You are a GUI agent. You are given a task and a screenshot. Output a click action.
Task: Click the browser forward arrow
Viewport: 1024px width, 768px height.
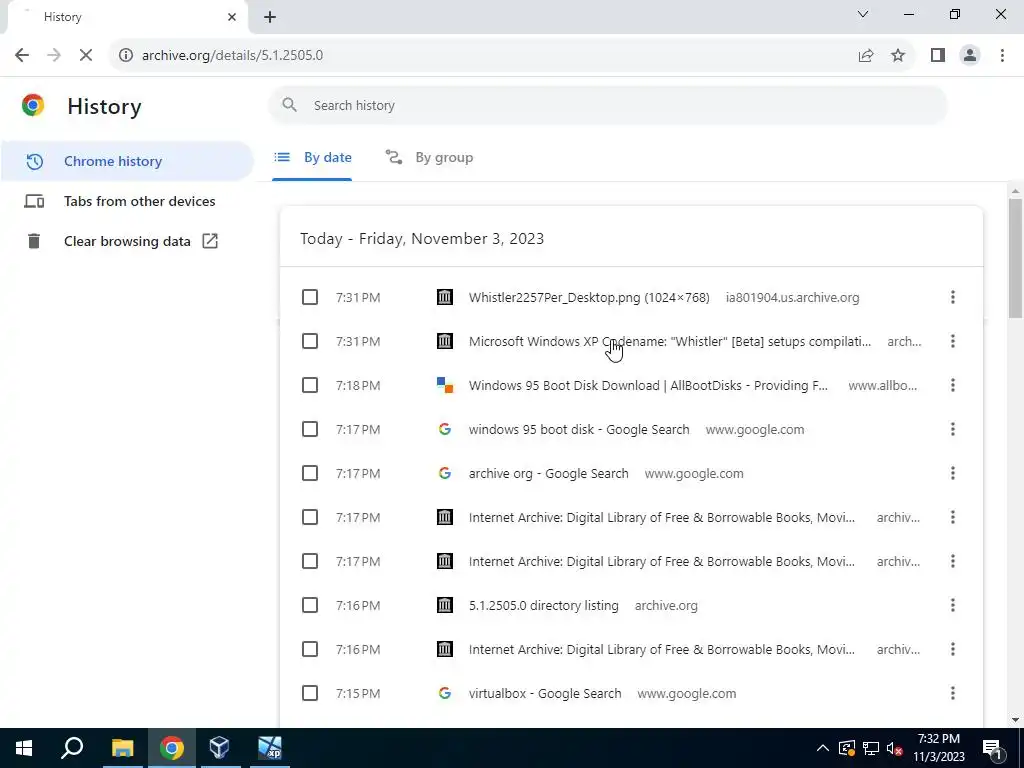point(54,56)
